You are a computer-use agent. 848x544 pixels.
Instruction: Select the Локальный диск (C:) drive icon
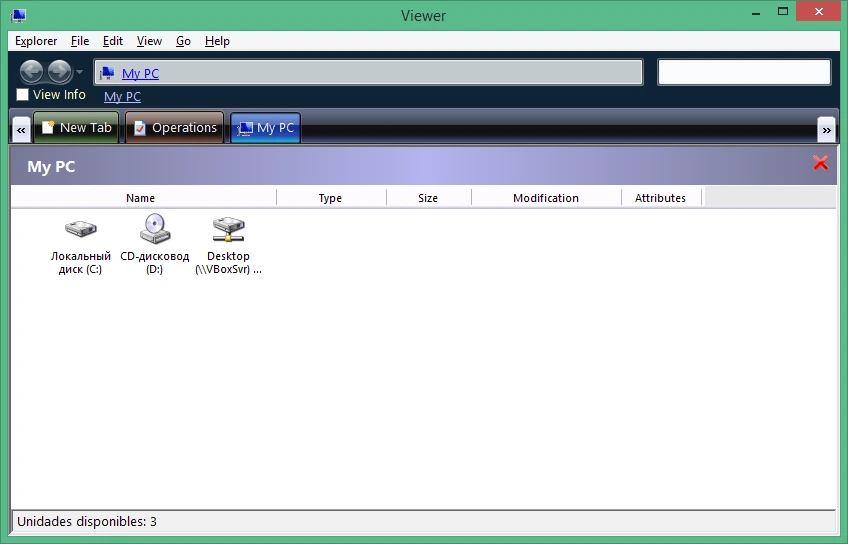[x=81, y=228]
